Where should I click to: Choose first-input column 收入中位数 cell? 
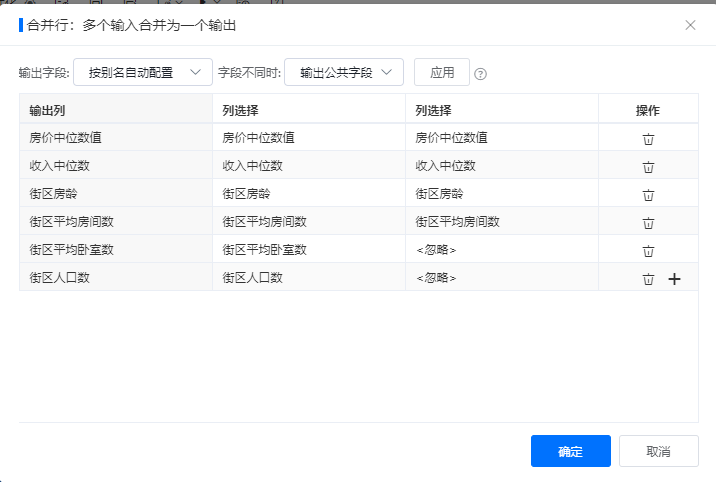point(309,165)
